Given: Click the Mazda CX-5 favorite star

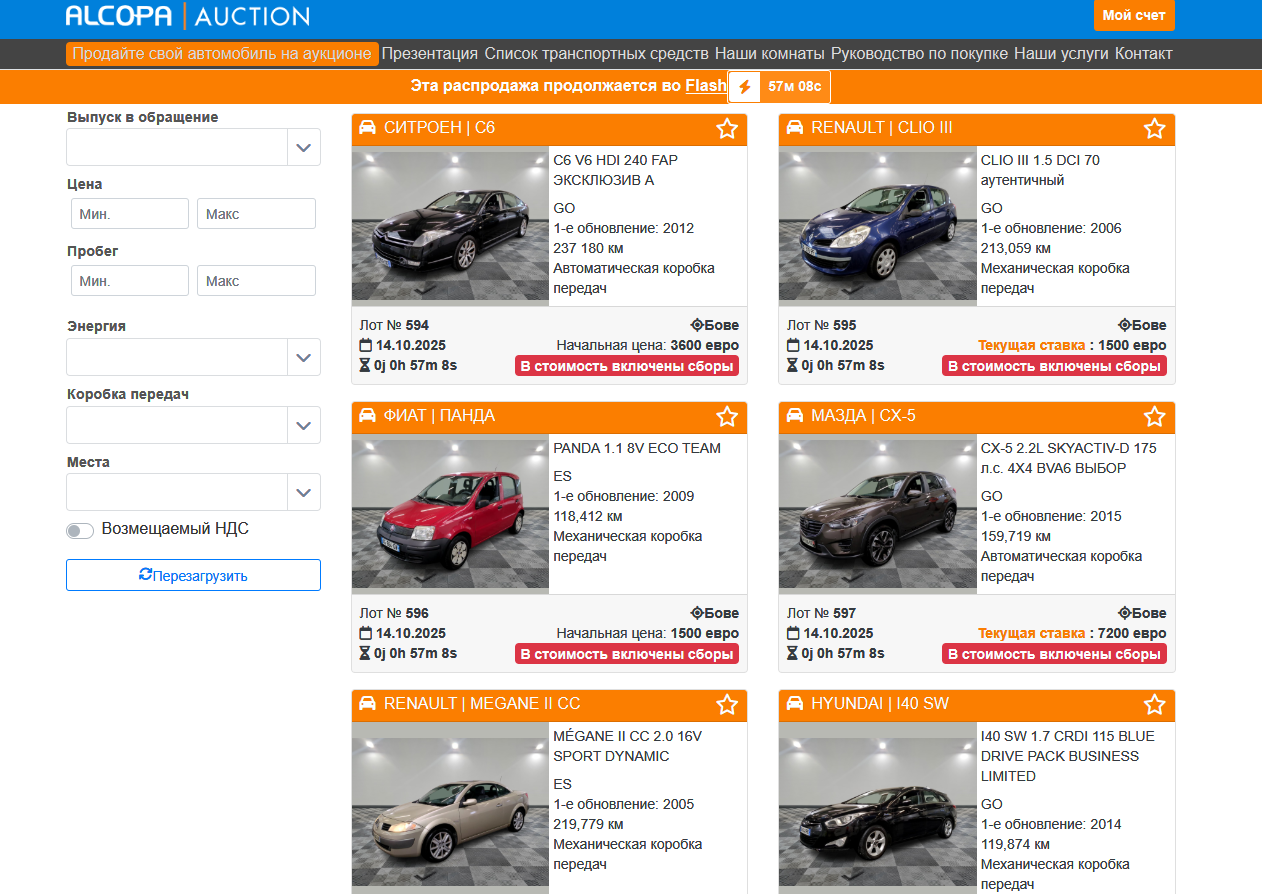Looking at the screenshot, I should click(1155, 416).
